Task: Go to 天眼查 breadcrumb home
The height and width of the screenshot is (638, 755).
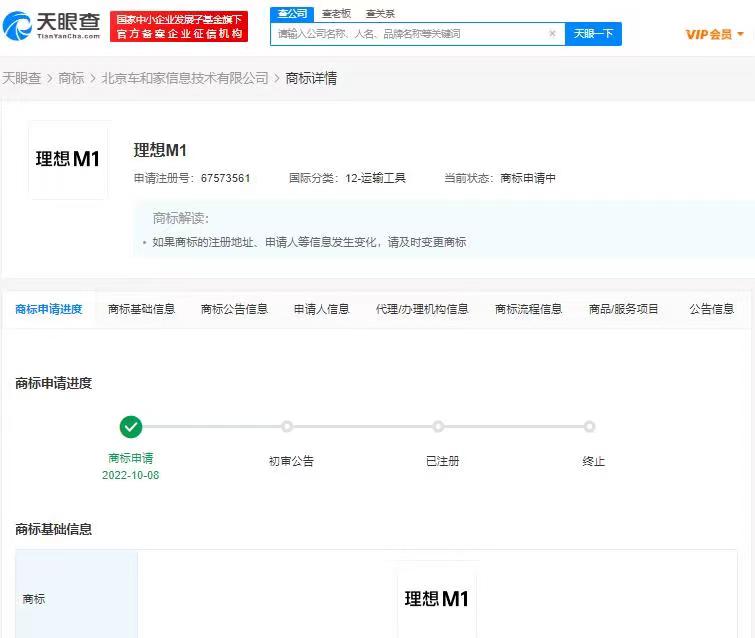Action: [22, 78]
